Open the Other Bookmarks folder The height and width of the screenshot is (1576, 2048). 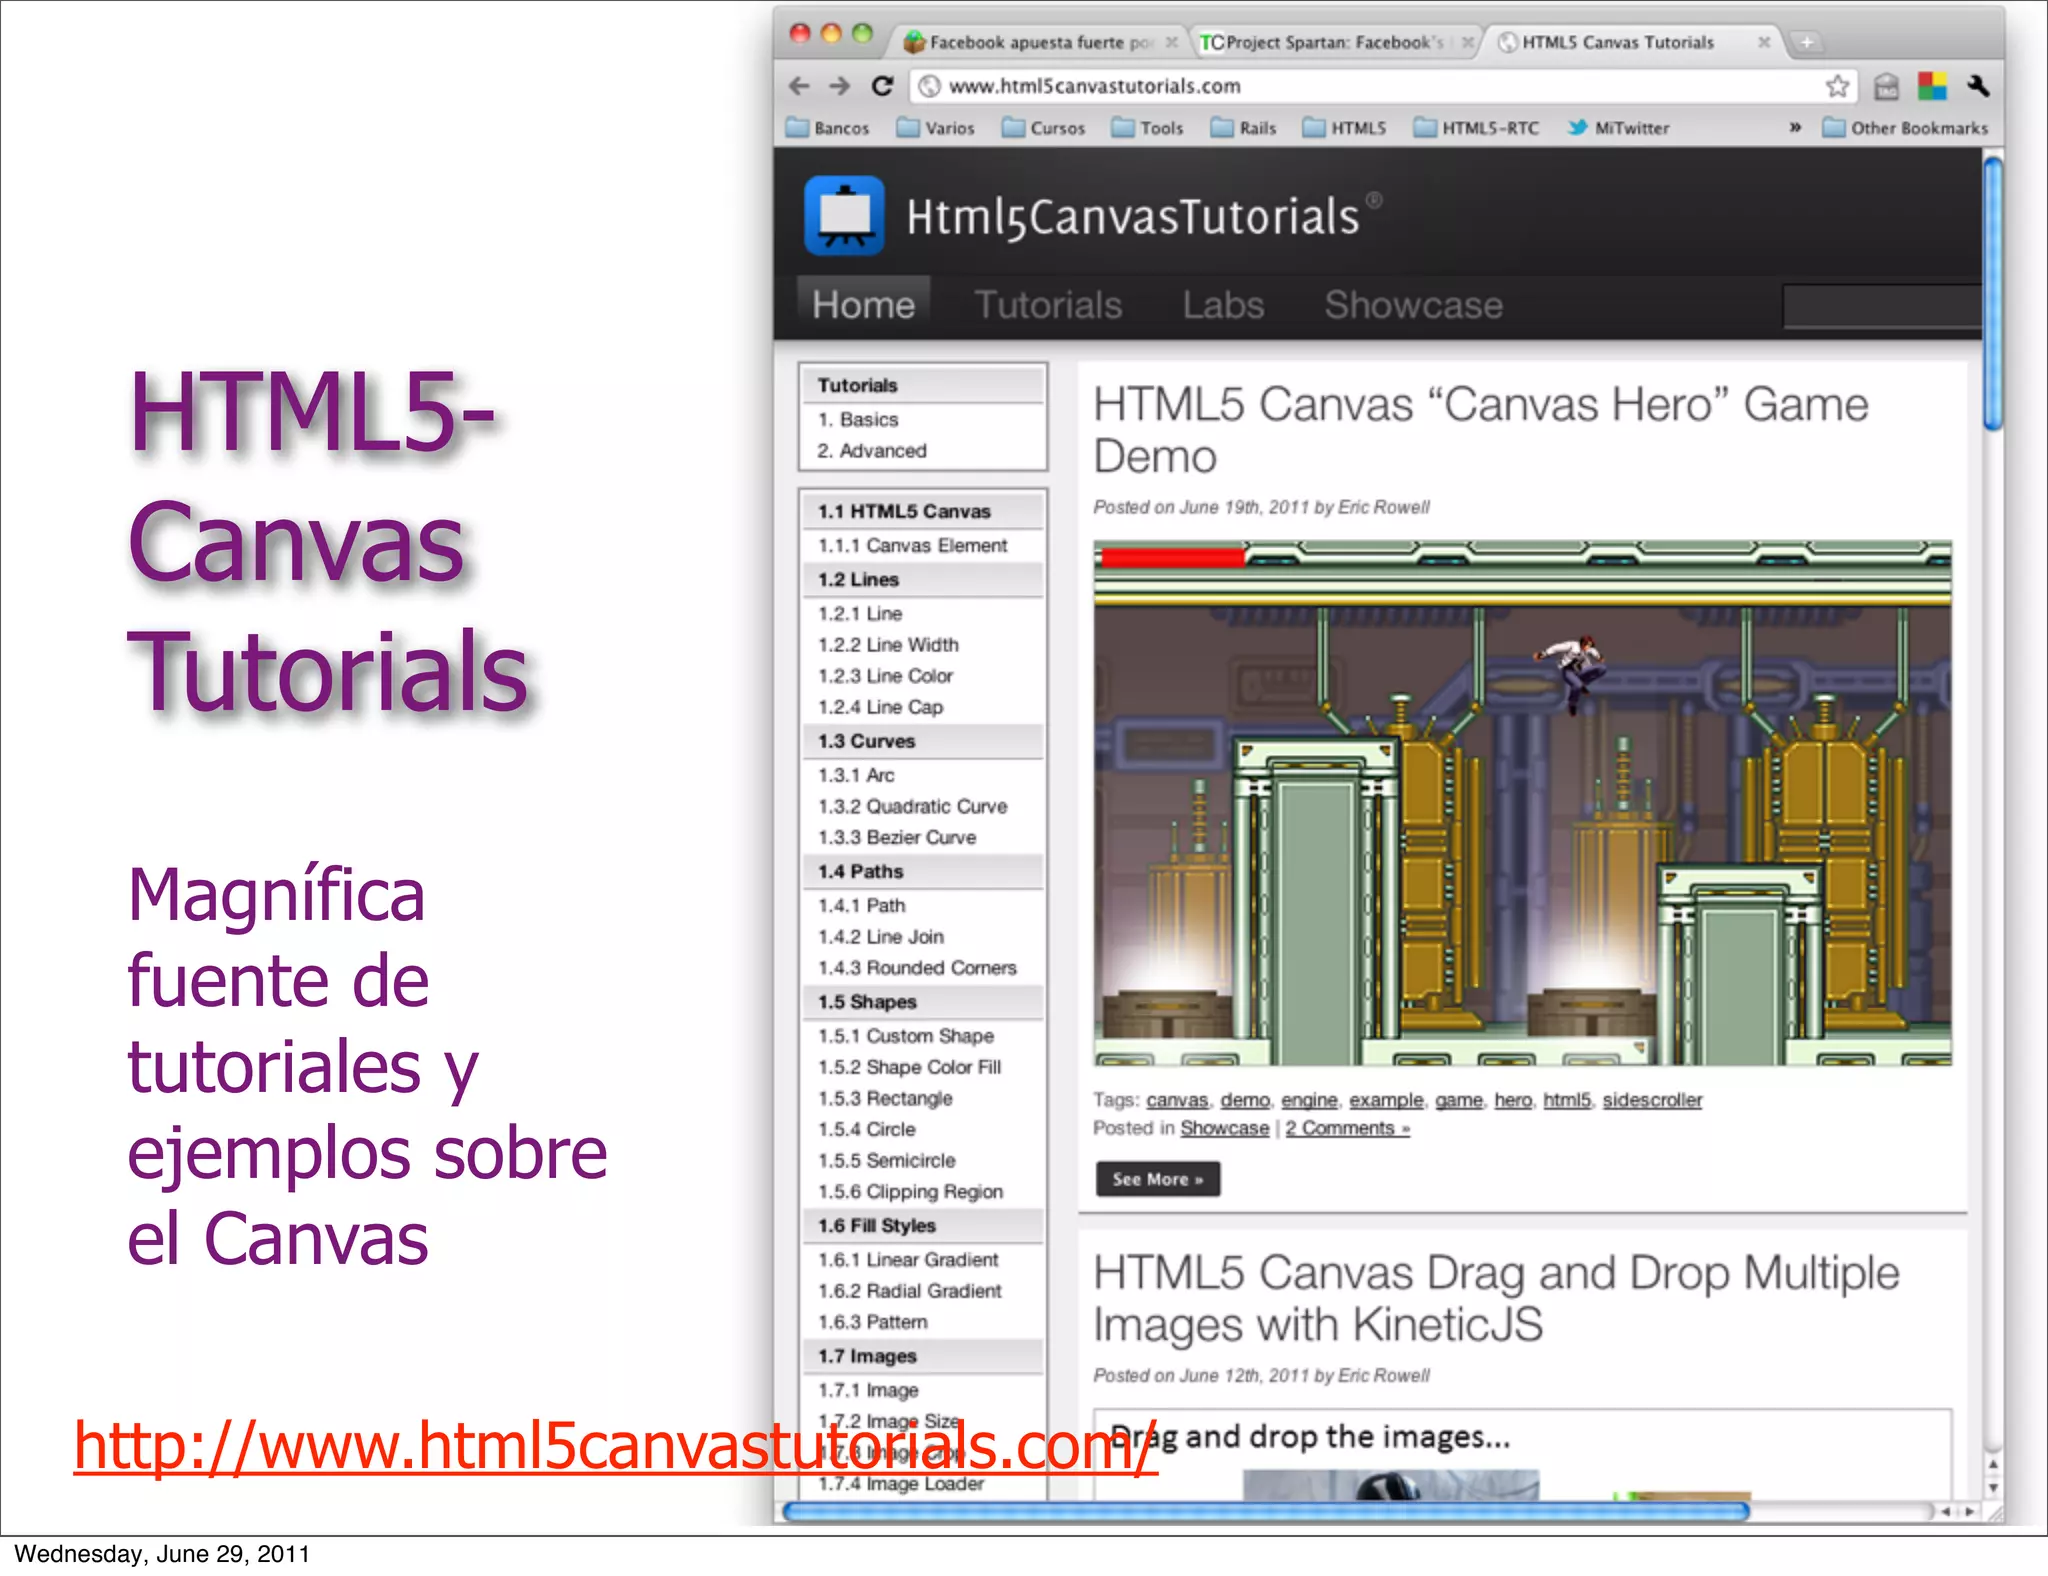pyautogui.click(x=1906, y=128)
